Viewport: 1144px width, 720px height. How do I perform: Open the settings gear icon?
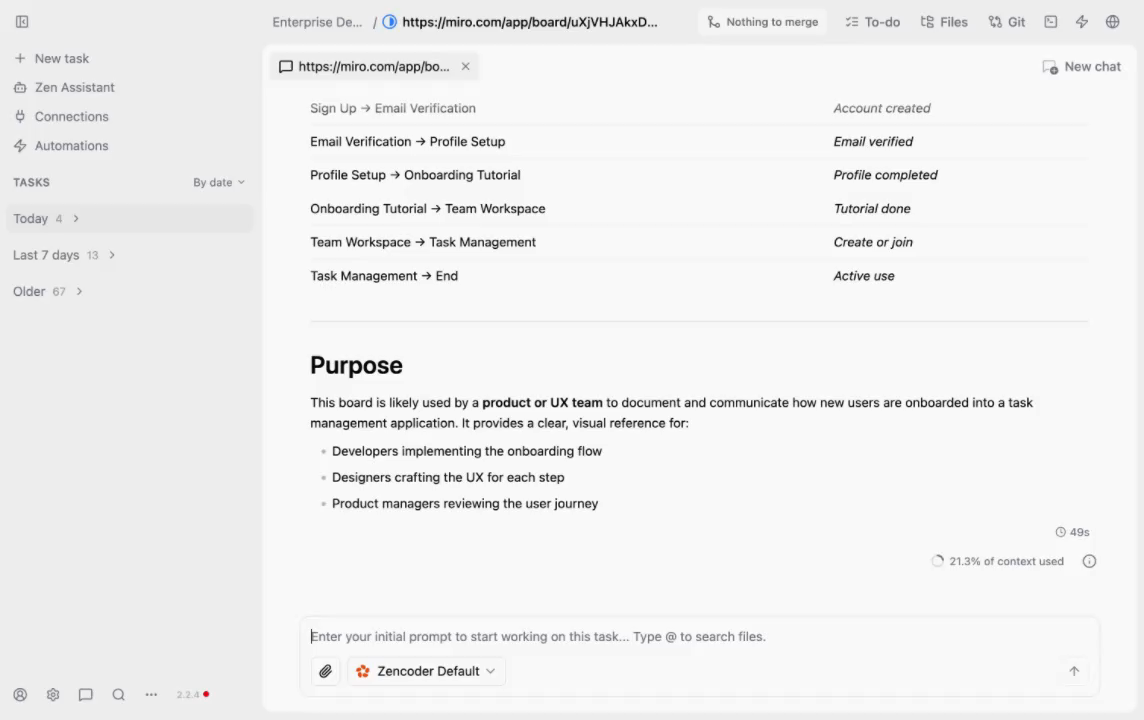pos(53,694)
